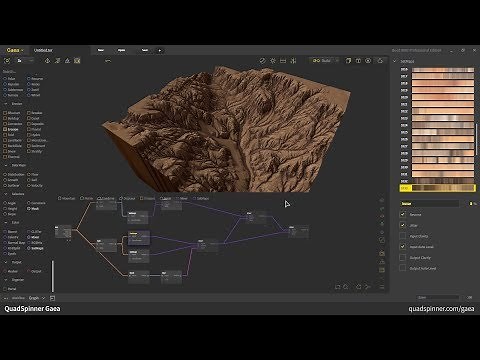Enable the Output Autolevel checkbox
Viewport: 480px width, 360px height.
click(403, 268)
